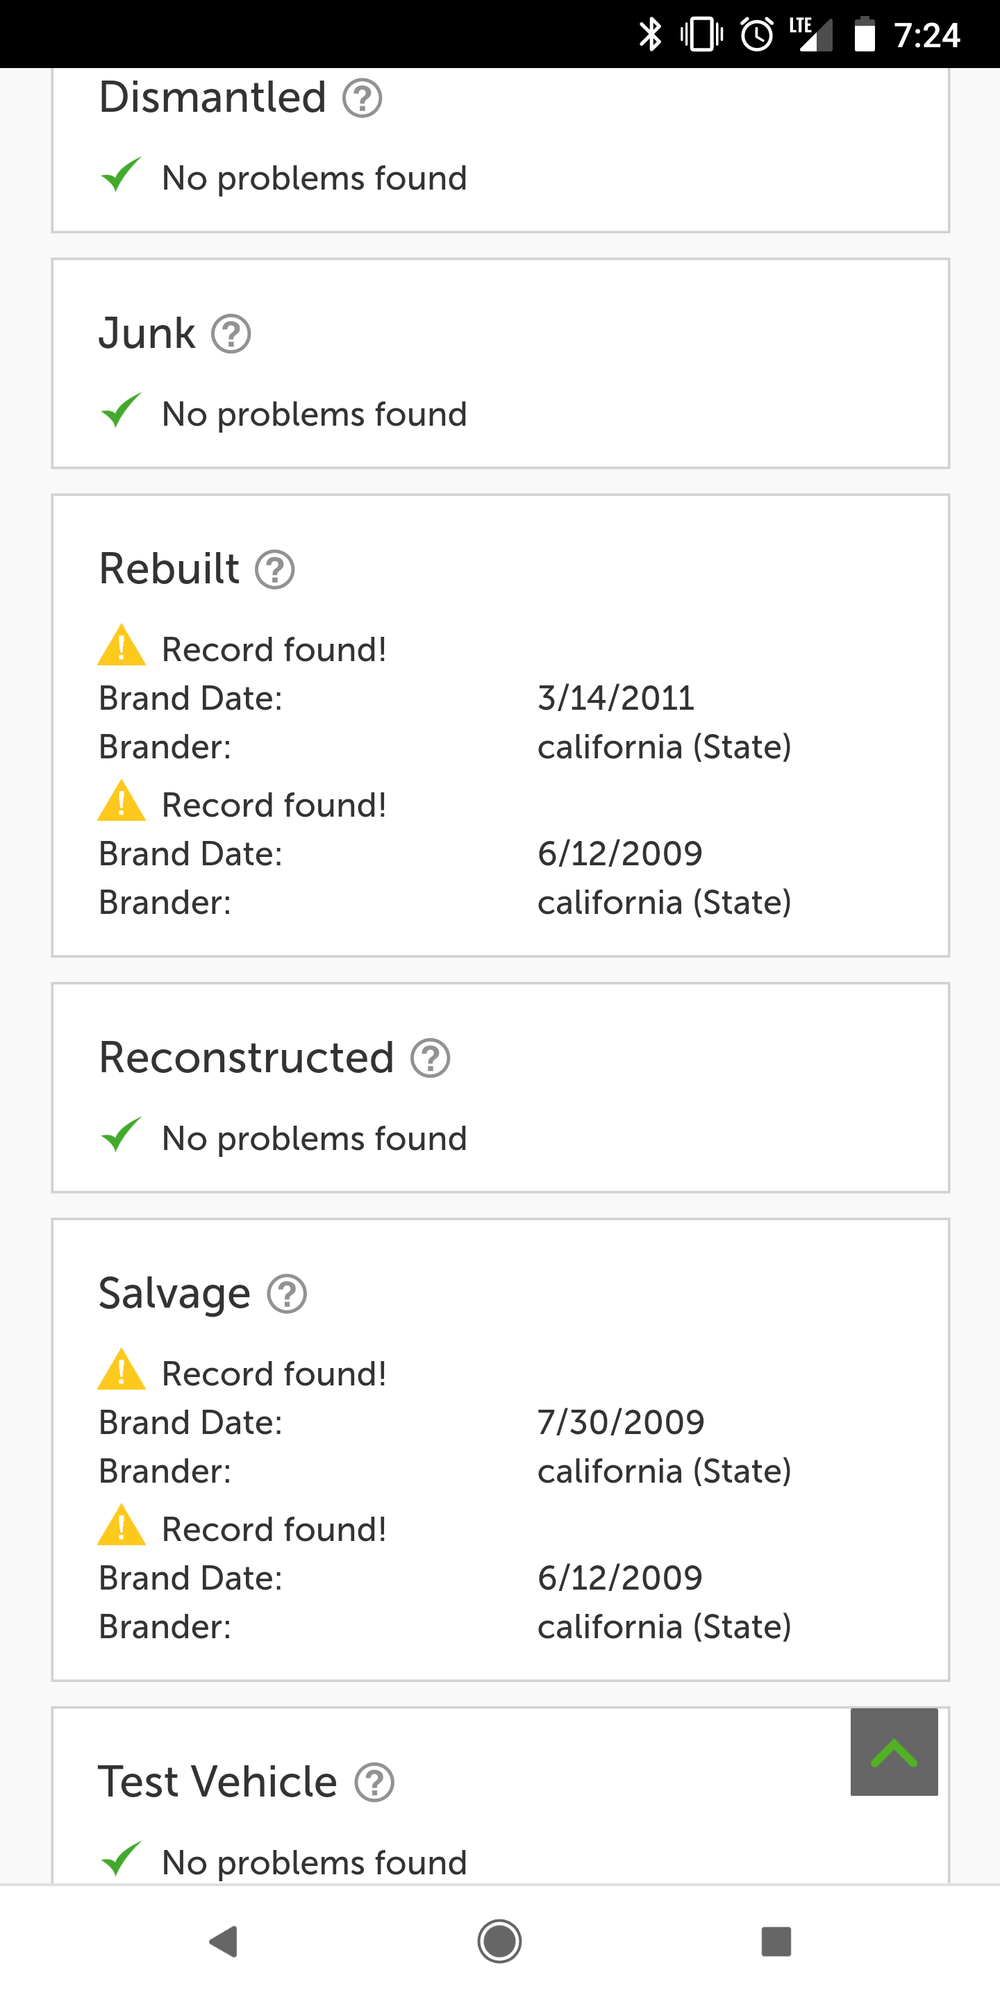1000x2000 pixels.
Task: Open the Junk help question mark
Action: coord(231,334)
